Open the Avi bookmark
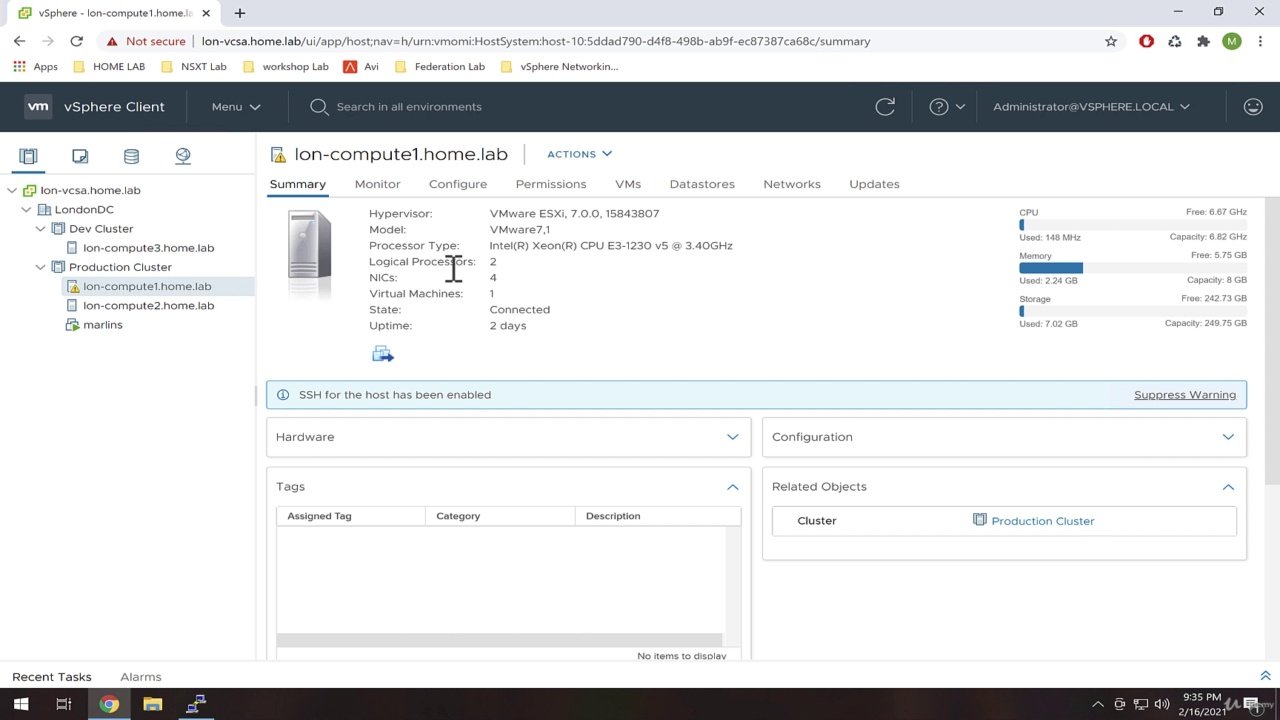 click(x=361, y=67)
